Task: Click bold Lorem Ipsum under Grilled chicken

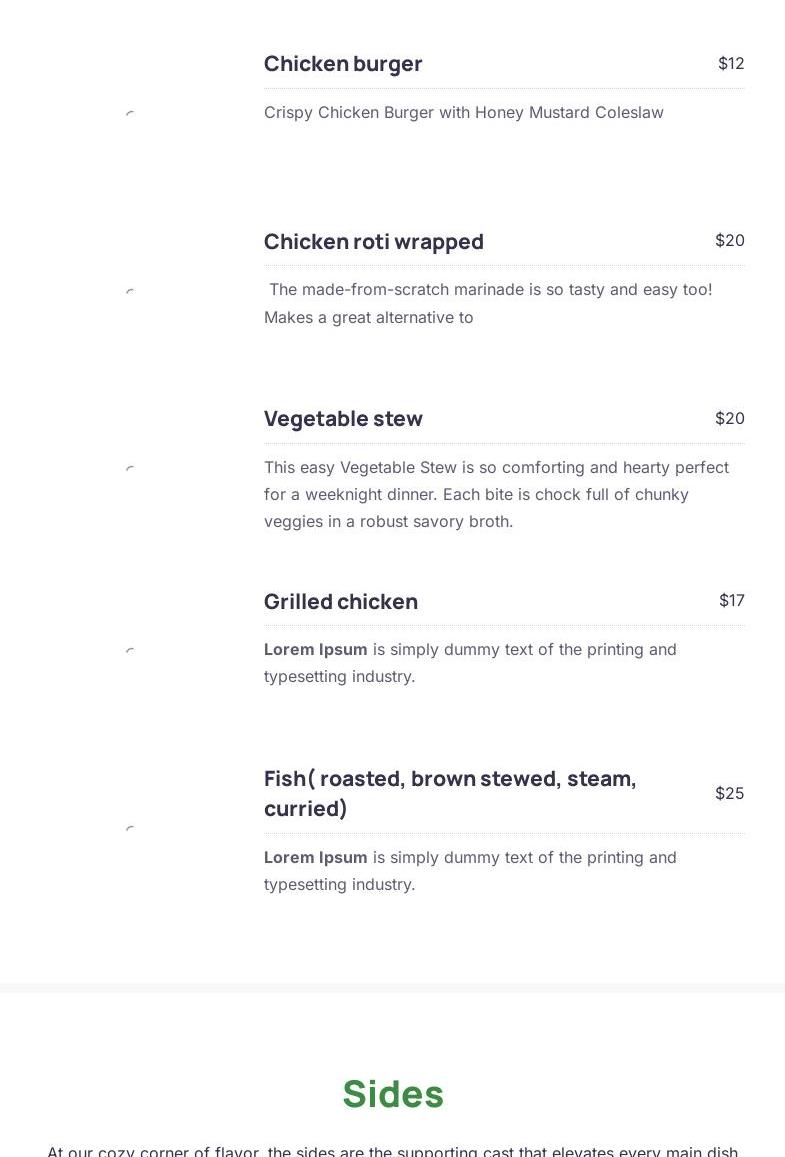Action: click(x=316, y=649)
